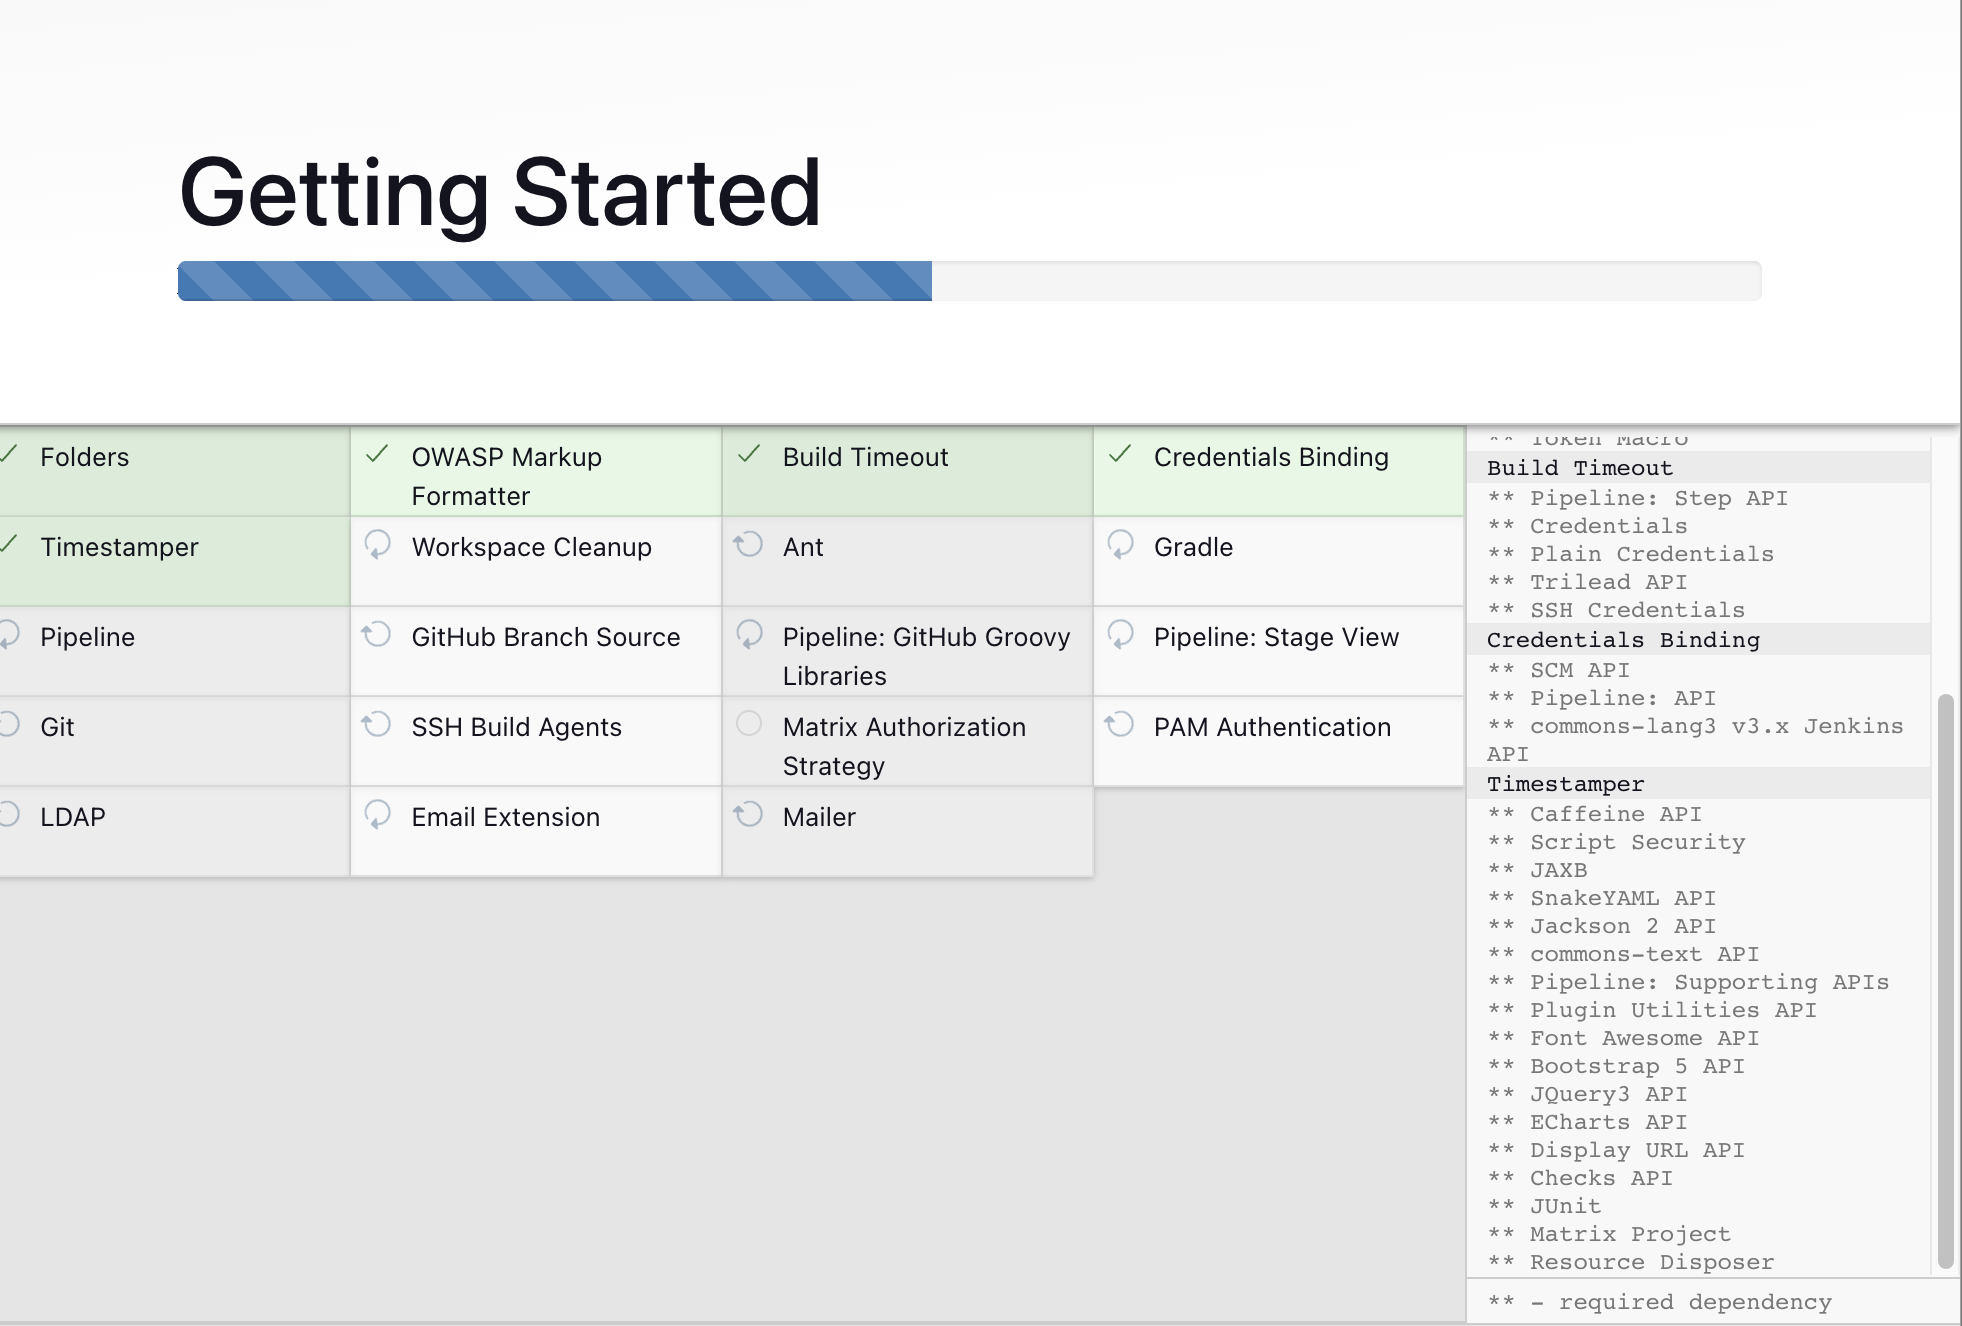The image size is (1962, 1326).
Task: Click the pending icon beside Ant
Action: (x=749, y=544)
